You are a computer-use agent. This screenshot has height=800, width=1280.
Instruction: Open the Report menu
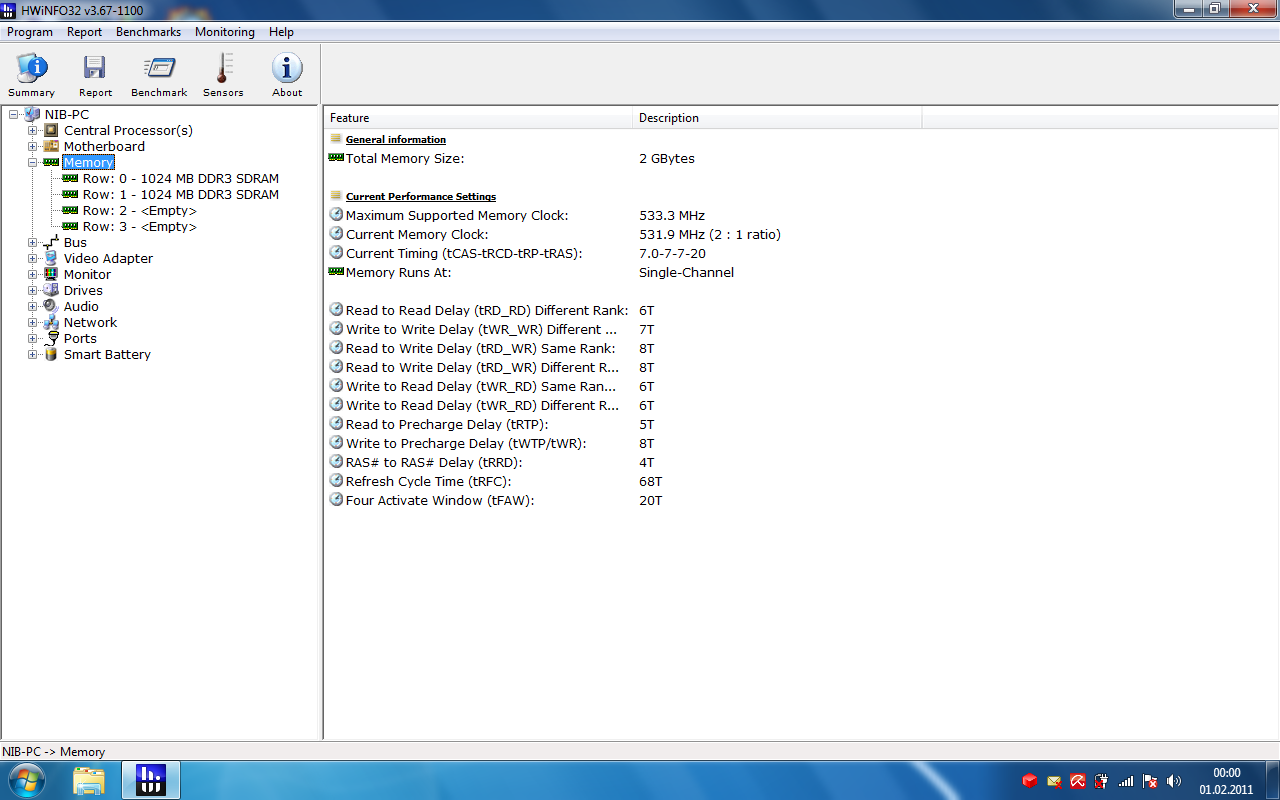pos(85,32)
